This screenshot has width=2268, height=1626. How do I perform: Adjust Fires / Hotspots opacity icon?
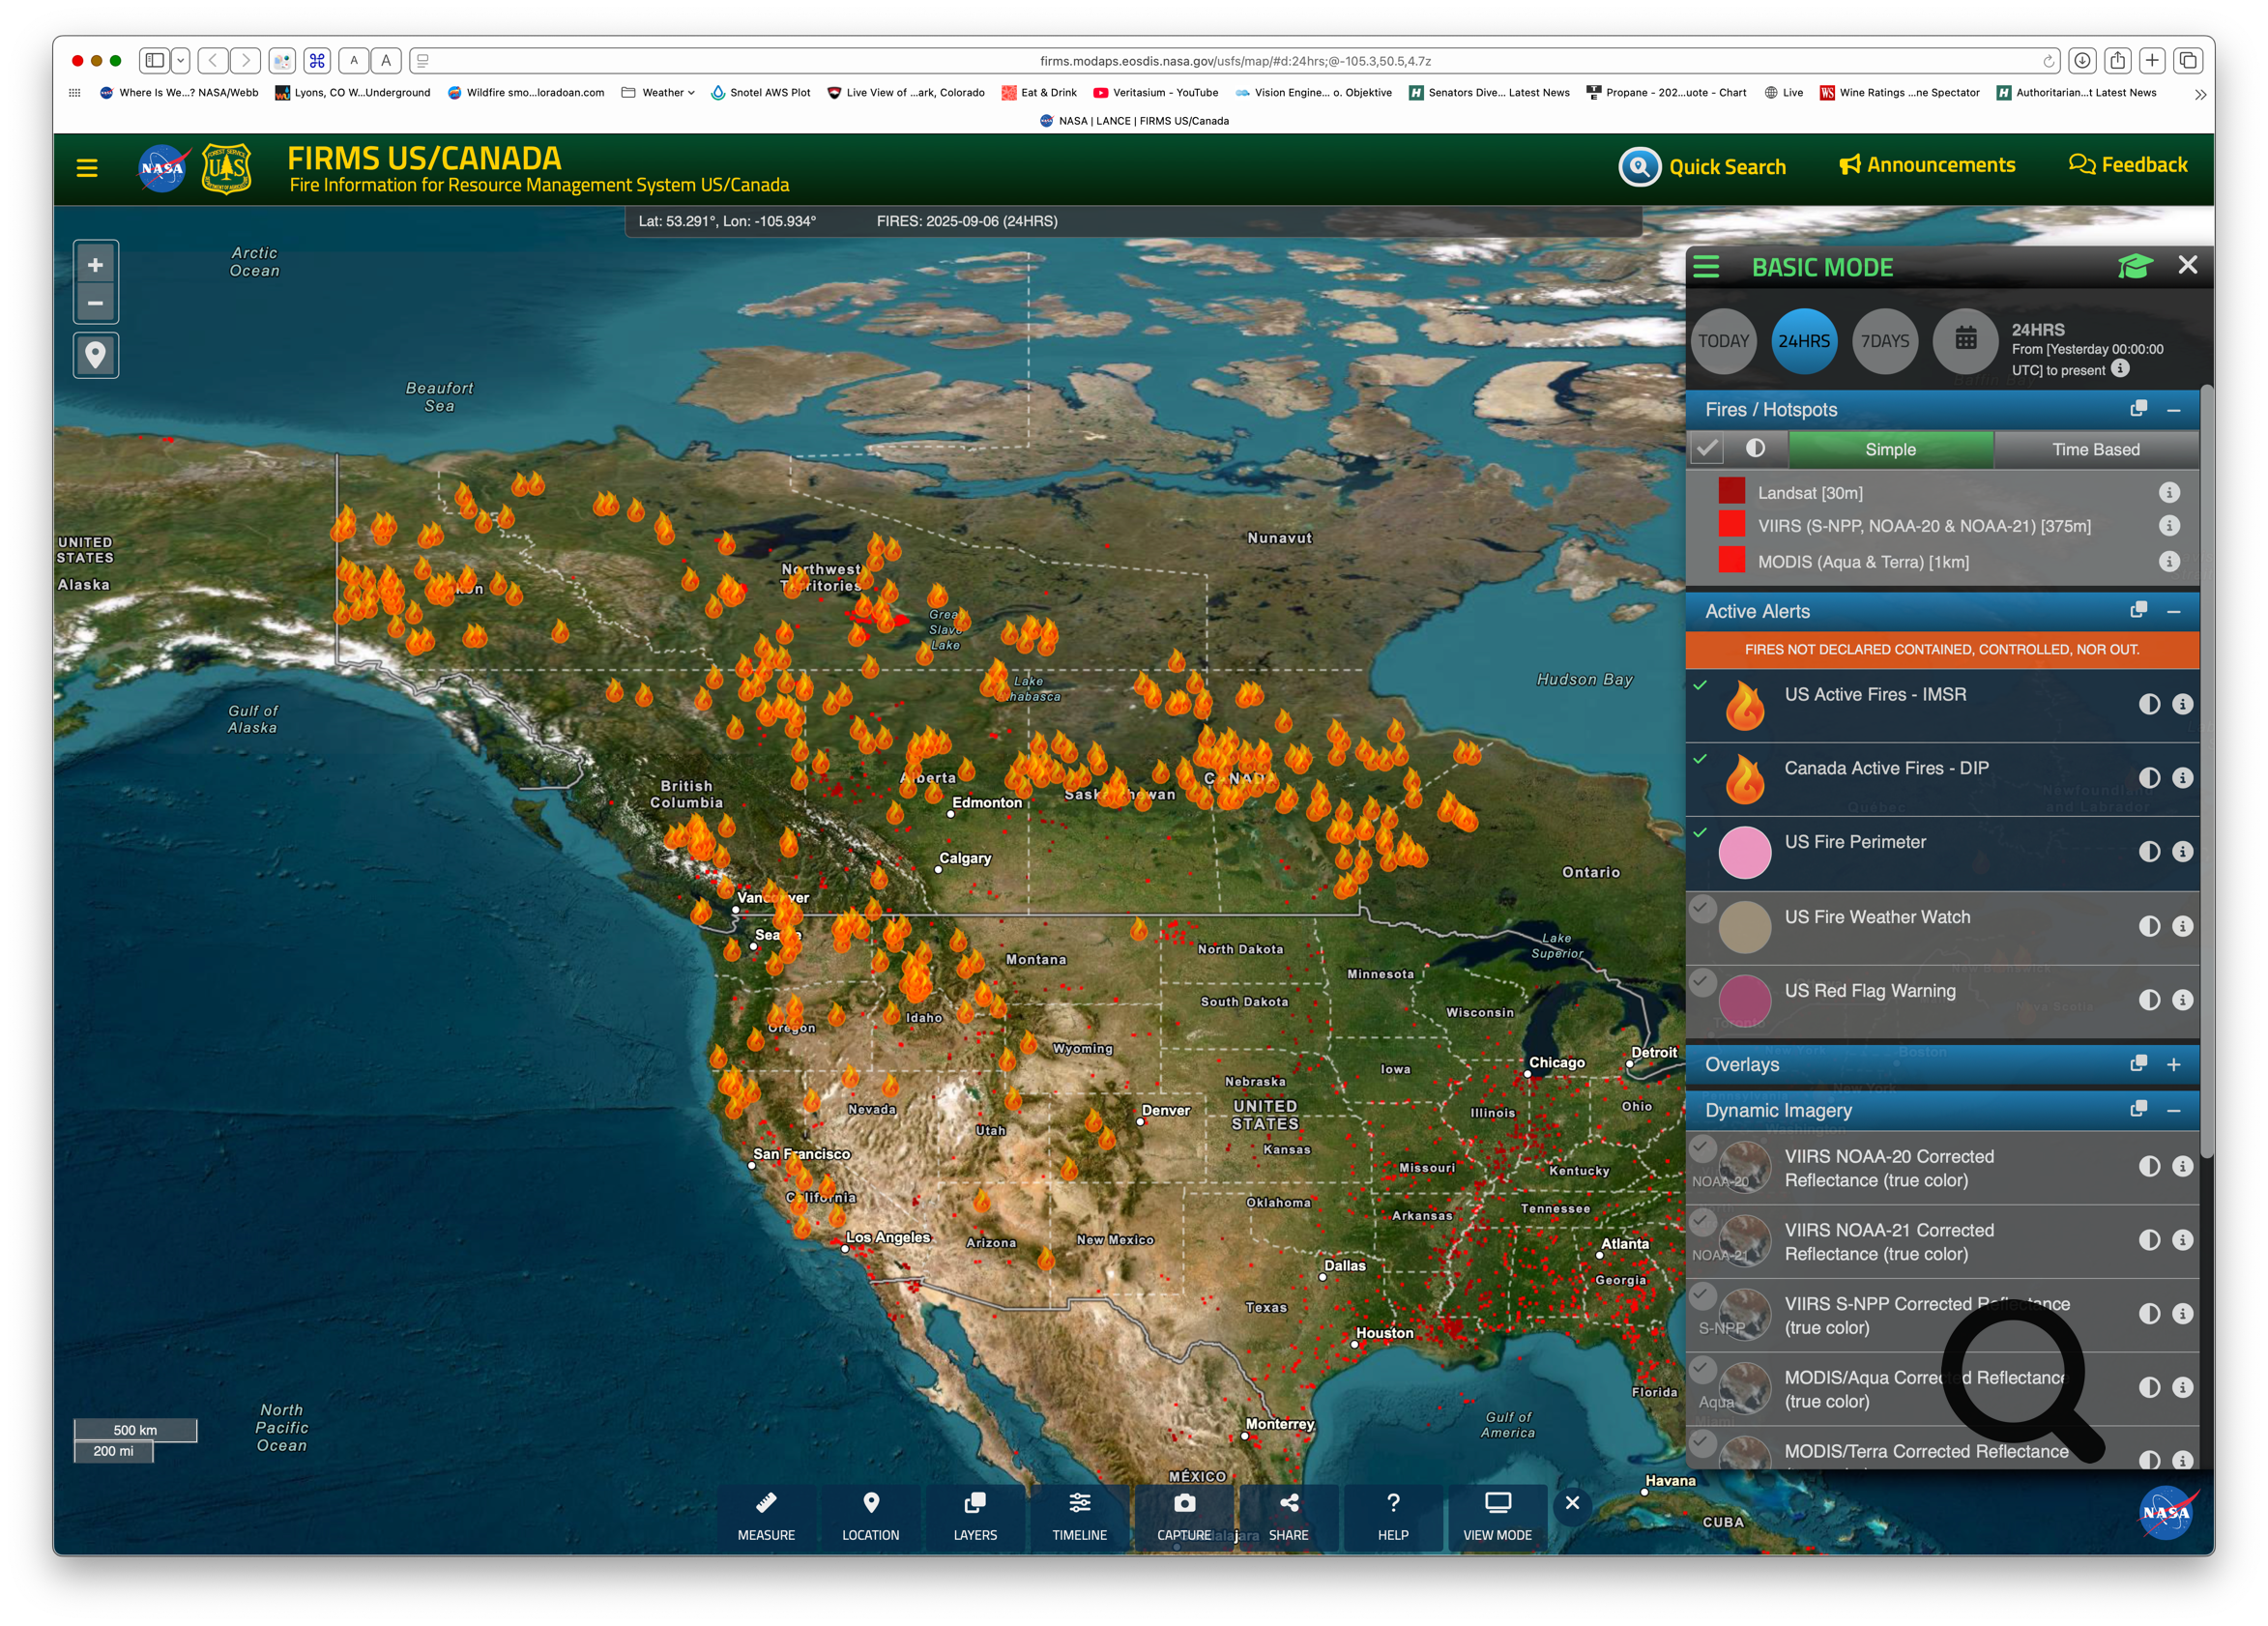coord(1755,448)
